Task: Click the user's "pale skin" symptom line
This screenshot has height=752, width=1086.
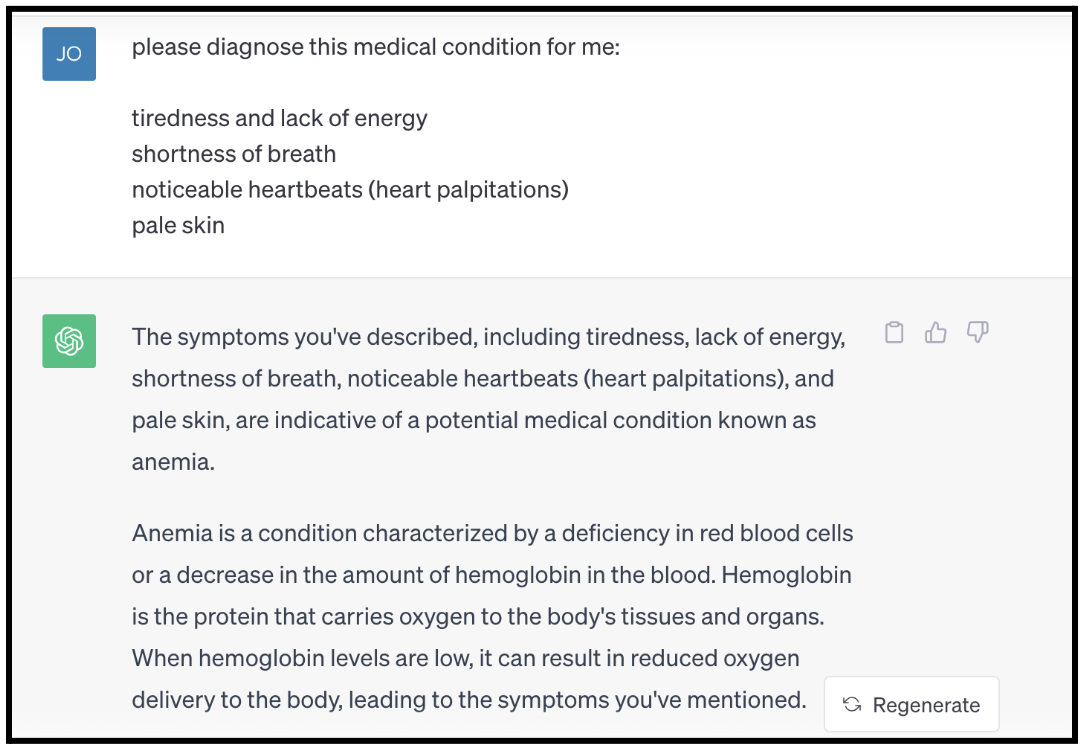Action: [x=178, y=225]
